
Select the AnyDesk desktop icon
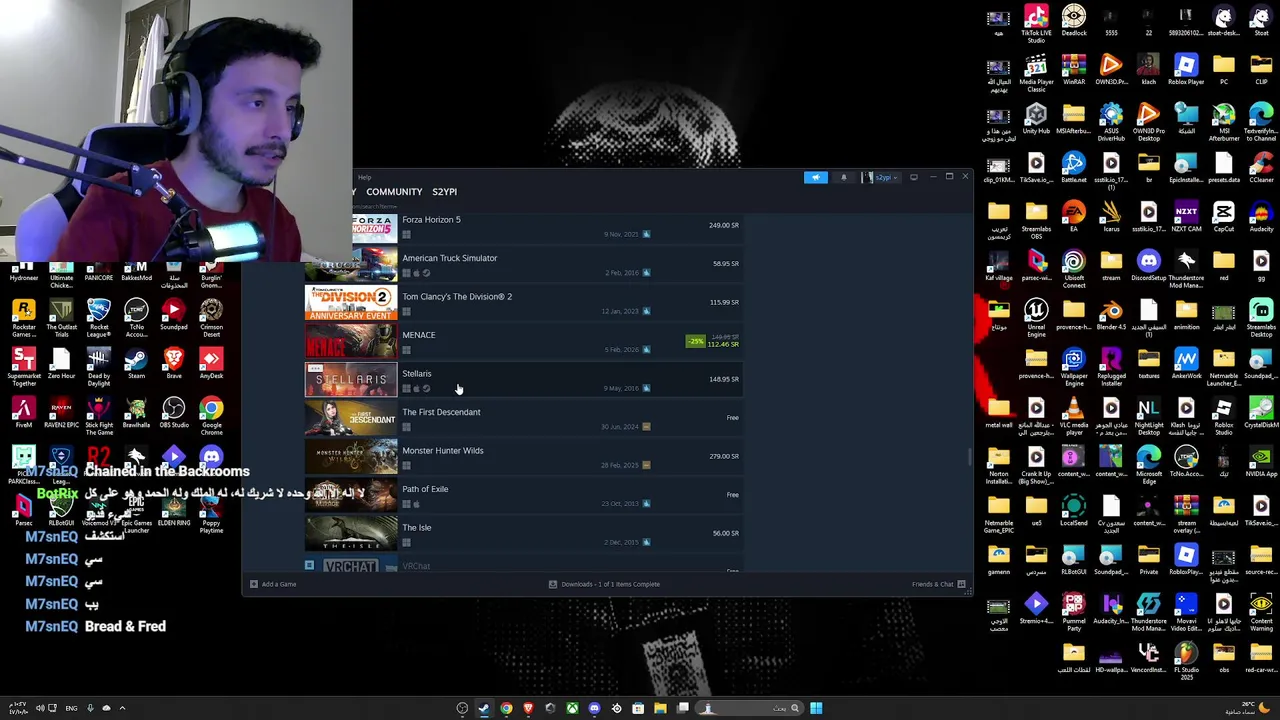click(x=211, y=364)
